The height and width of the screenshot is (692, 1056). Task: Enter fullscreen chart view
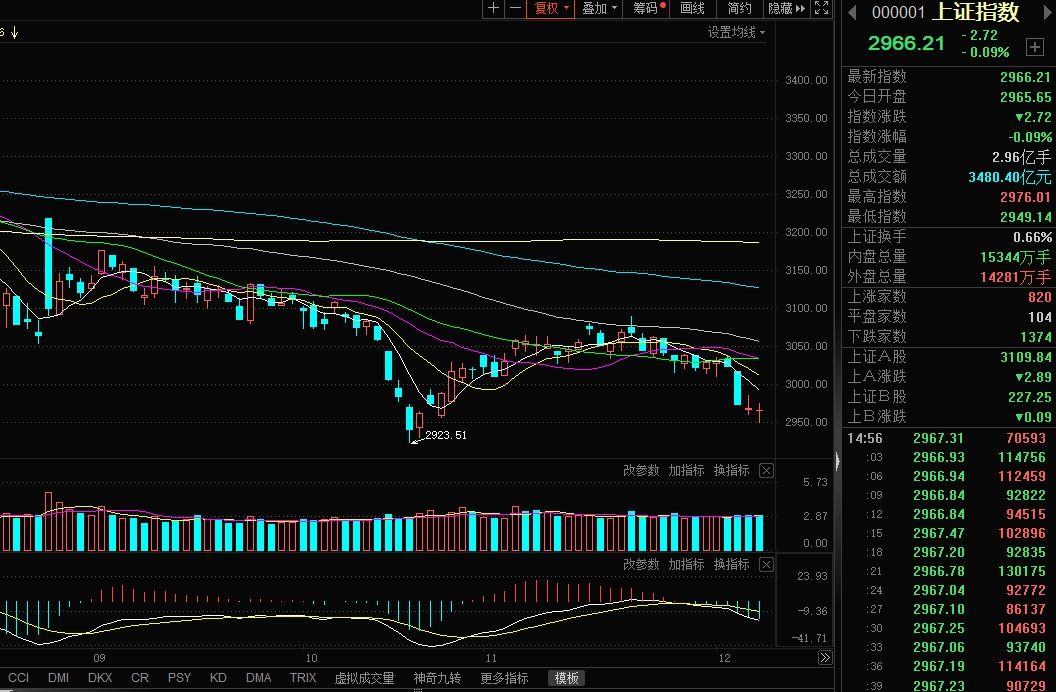(x=821, y=9)
